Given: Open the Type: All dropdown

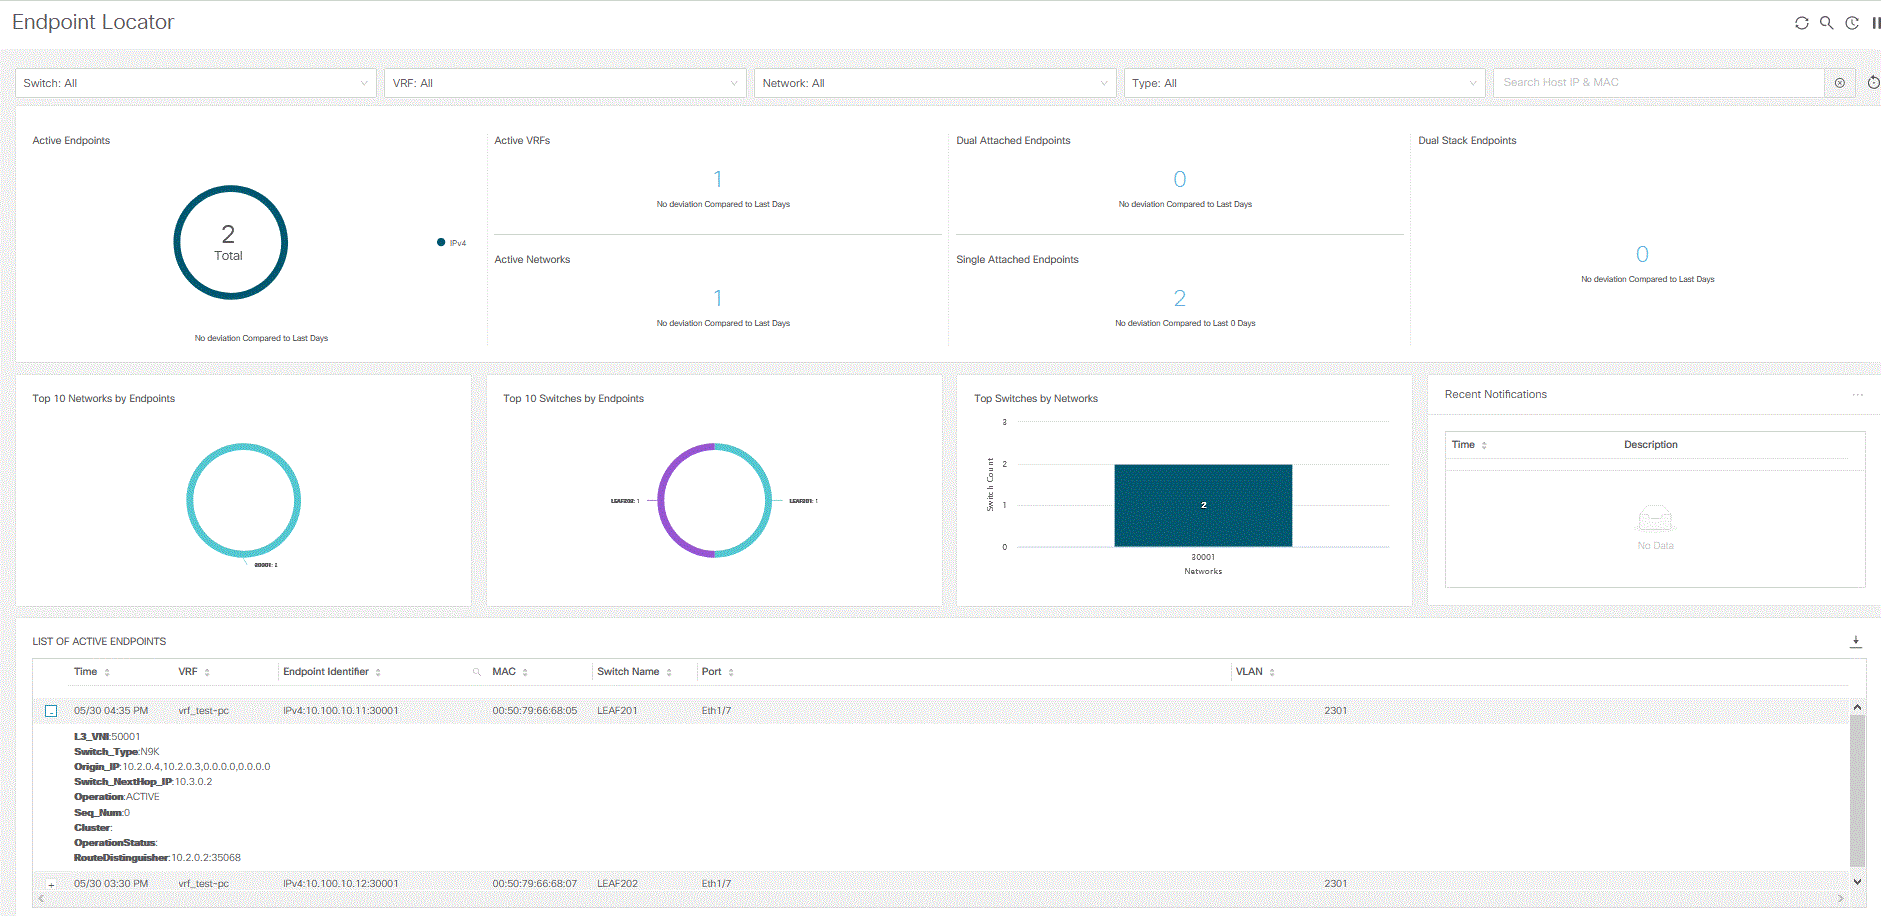Looking at the screenshot, I should [1304, 83].
